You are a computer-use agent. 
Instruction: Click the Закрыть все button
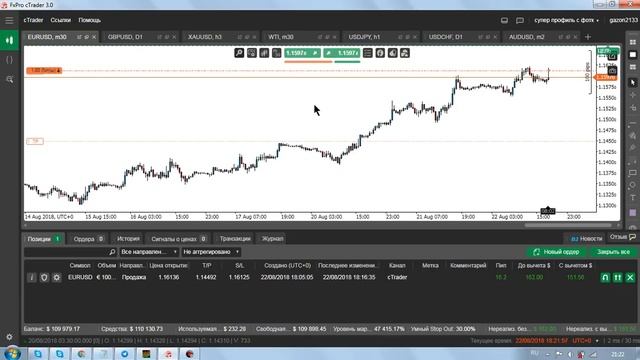(613, 252)
